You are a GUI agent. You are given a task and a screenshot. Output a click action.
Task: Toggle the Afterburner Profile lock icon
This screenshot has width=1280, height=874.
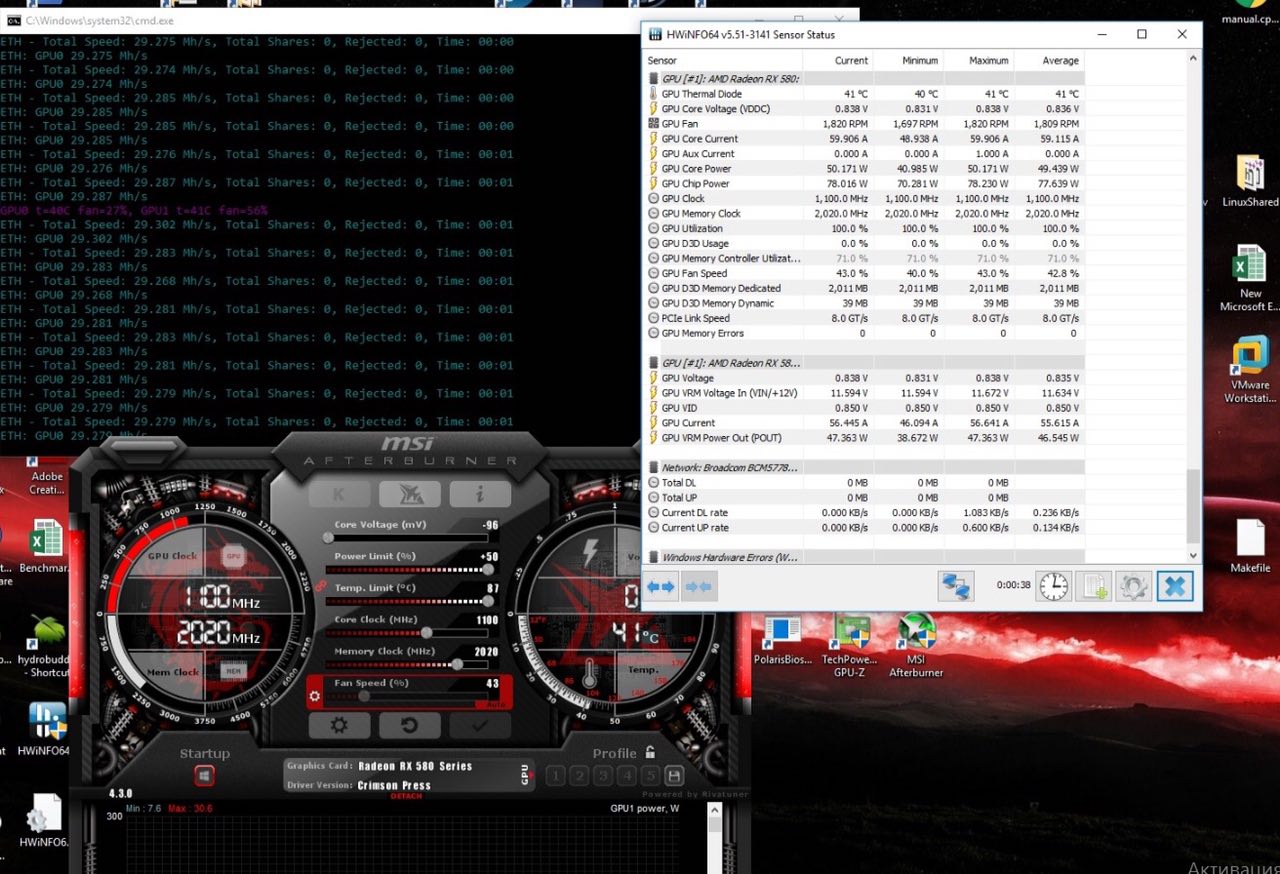click(x=650, y=753)
